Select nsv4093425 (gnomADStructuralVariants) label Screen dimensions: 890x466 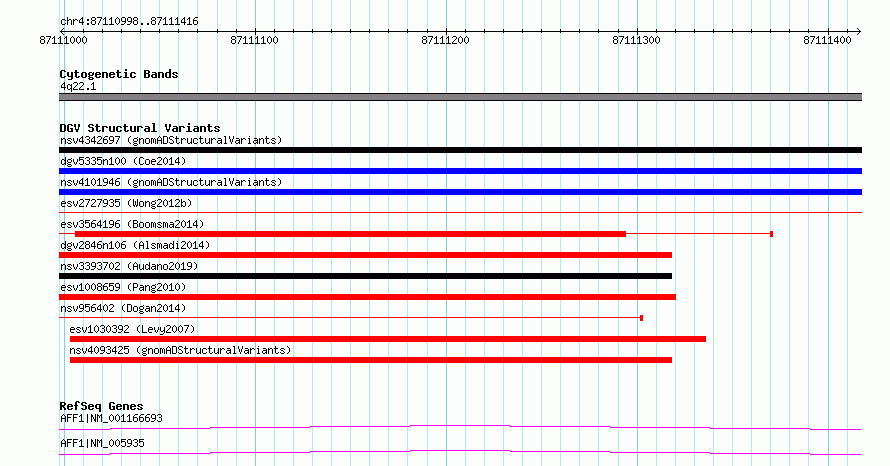[x=180, y=350]
